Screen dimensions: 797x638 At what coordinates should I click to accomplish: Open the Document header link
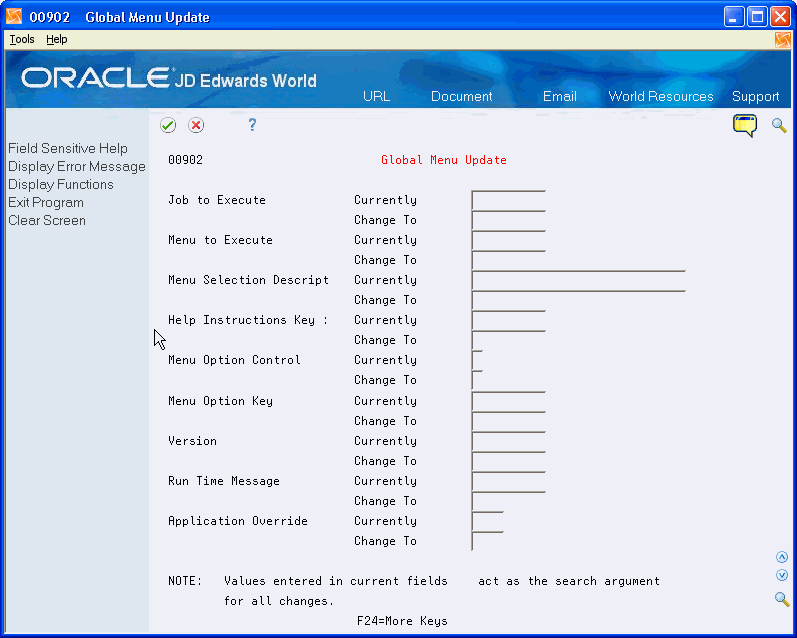click(462, 97)
